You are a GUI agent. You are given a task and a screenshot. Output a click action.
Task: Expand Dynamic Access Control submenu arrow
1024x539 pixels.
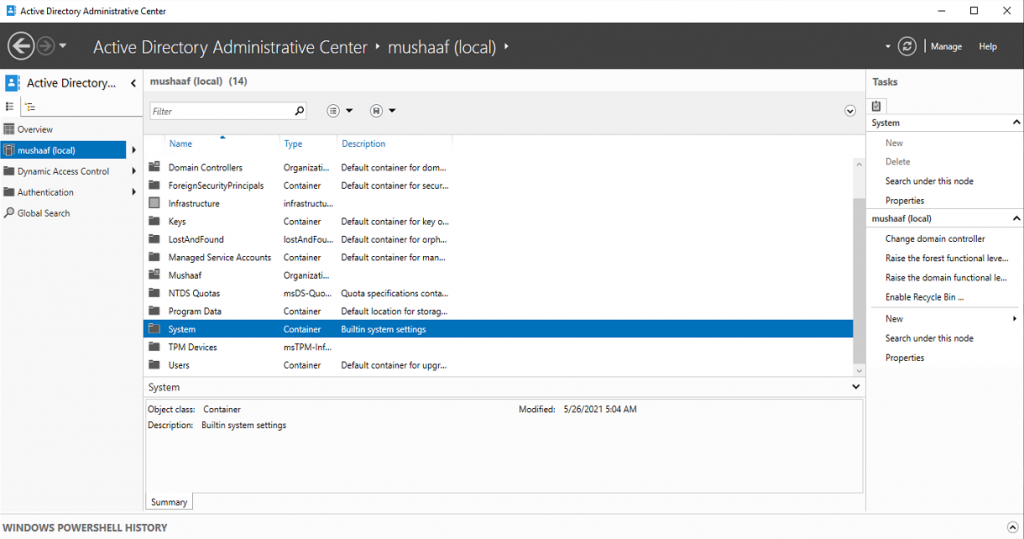(134, 171)
